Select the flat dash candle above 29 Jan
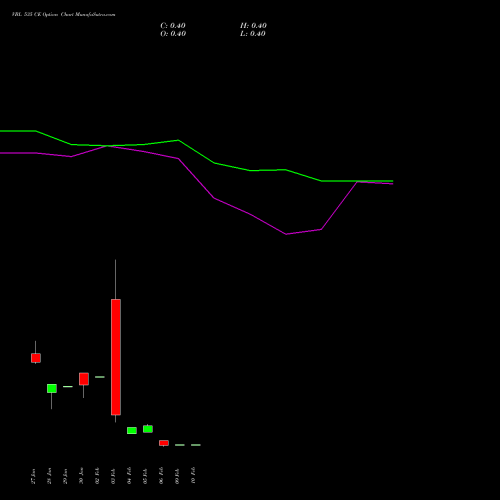 (68, 386)
